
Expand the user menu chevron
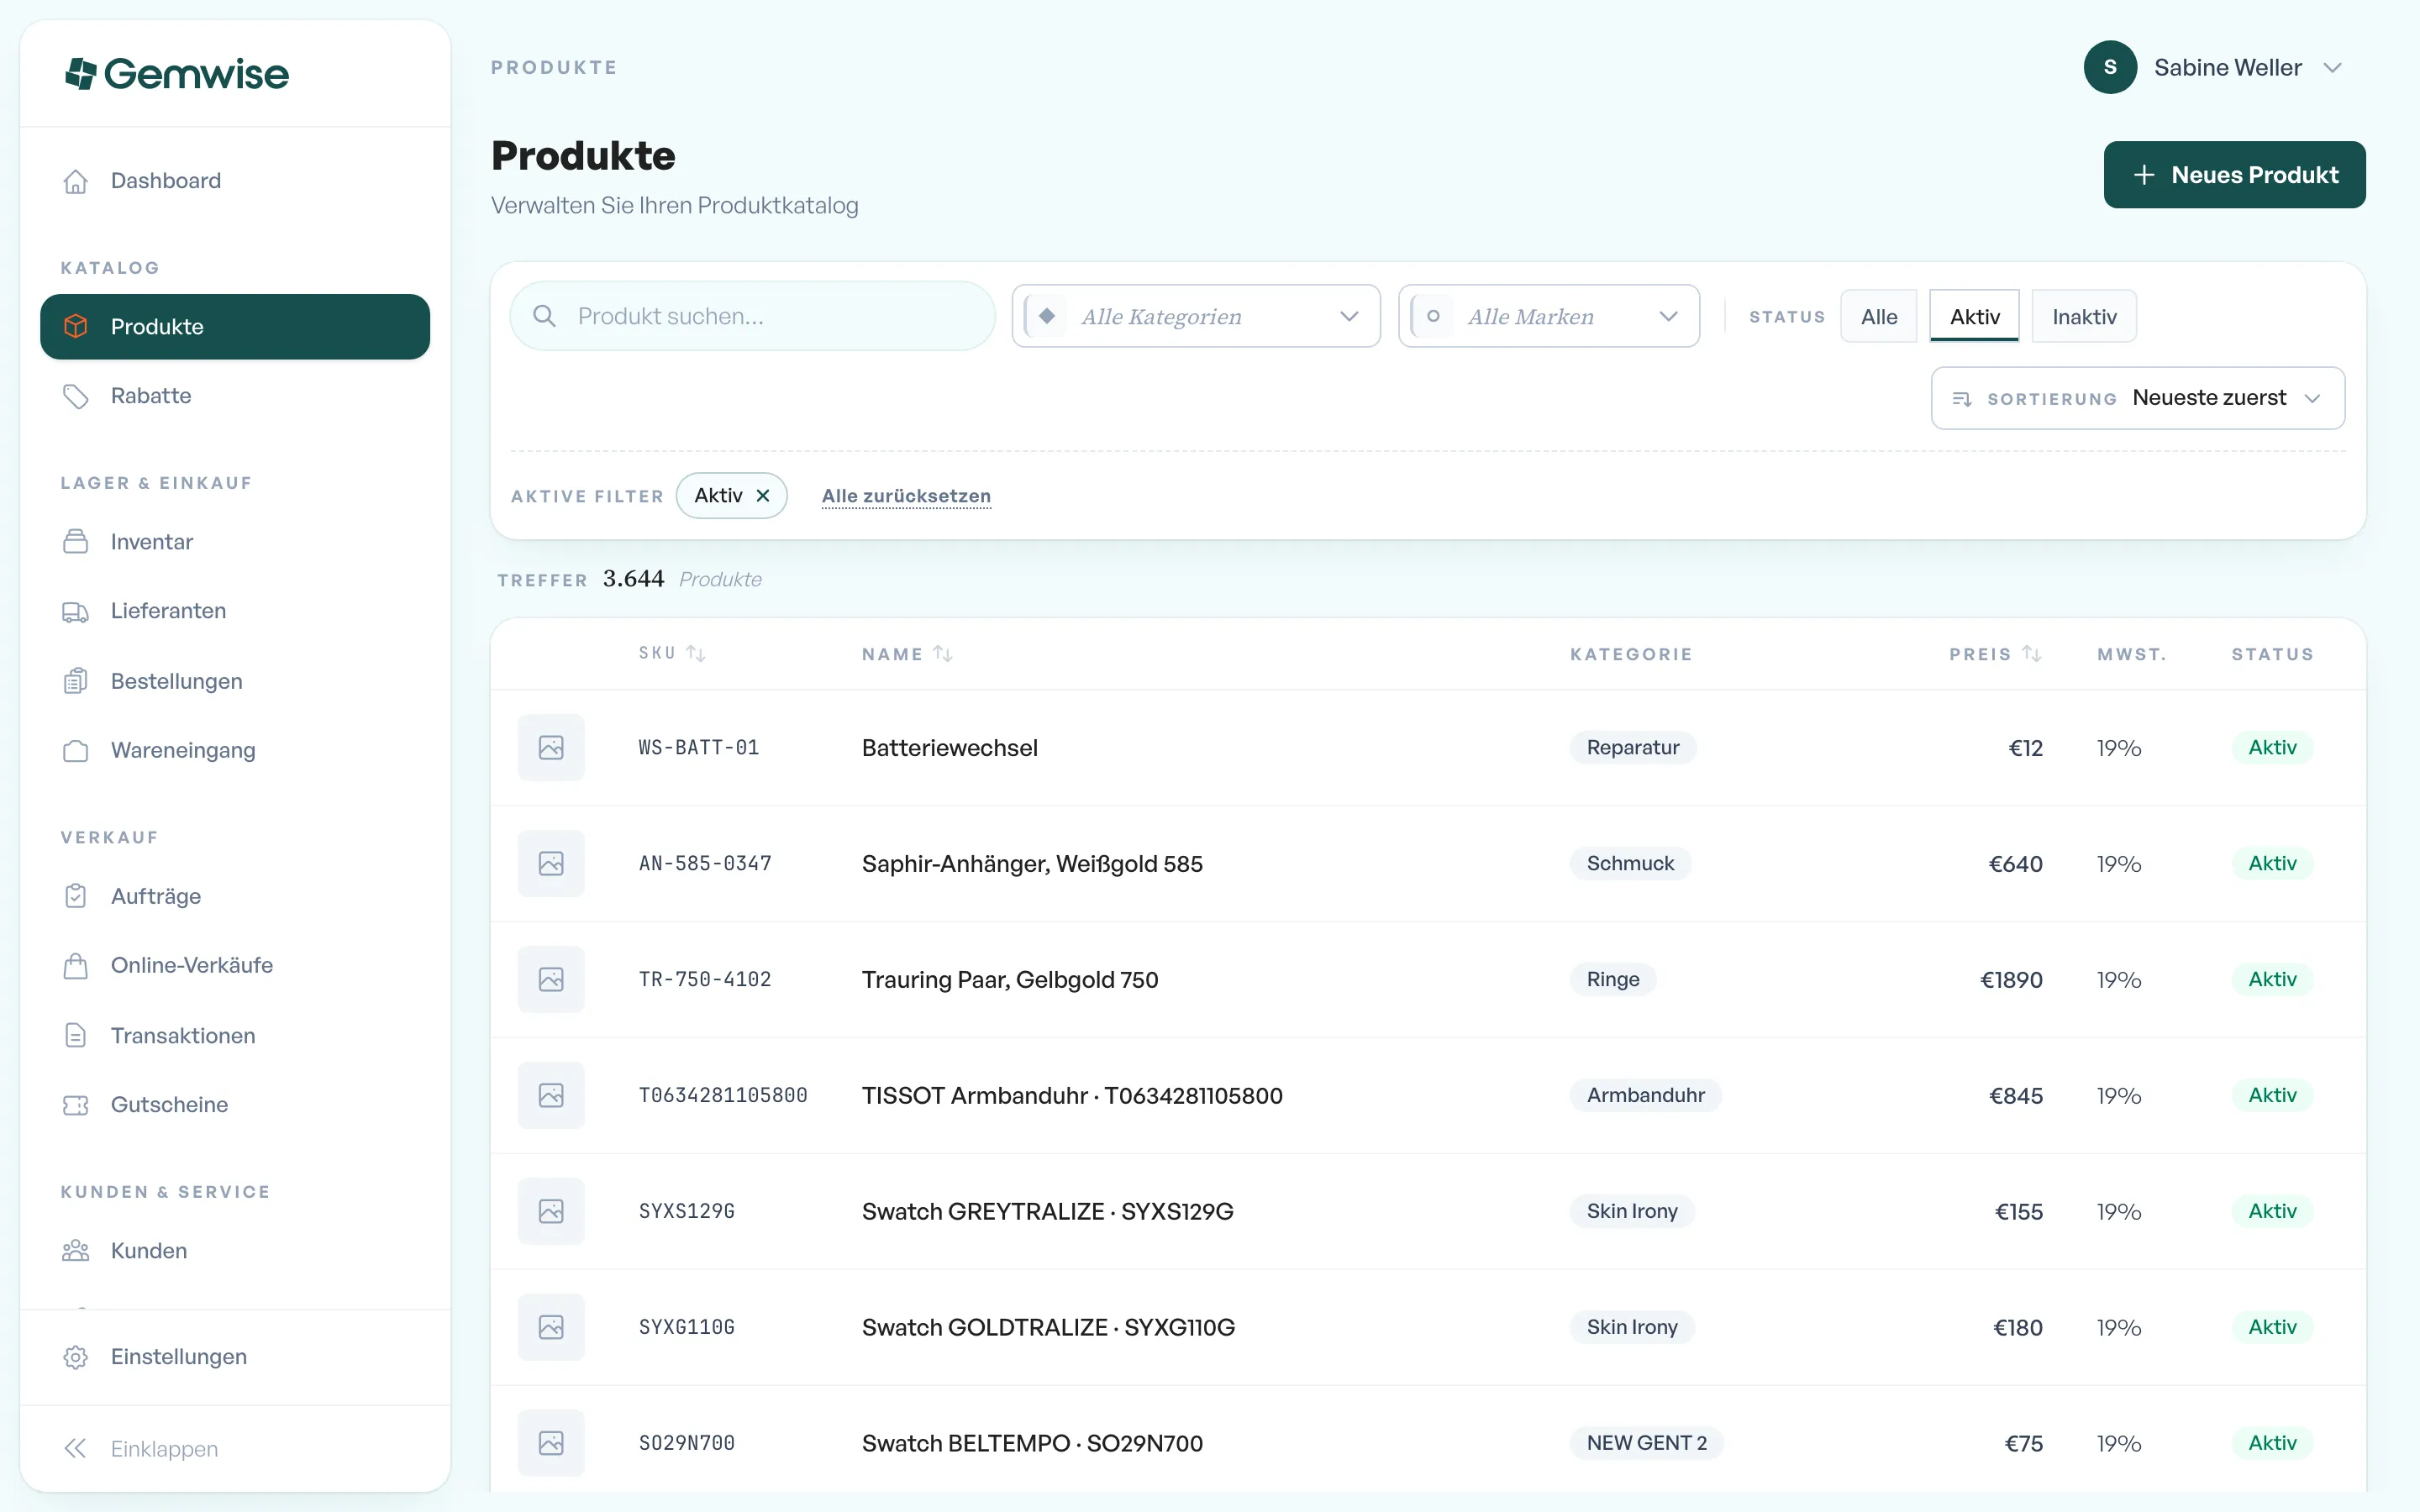coord(2333,67)
